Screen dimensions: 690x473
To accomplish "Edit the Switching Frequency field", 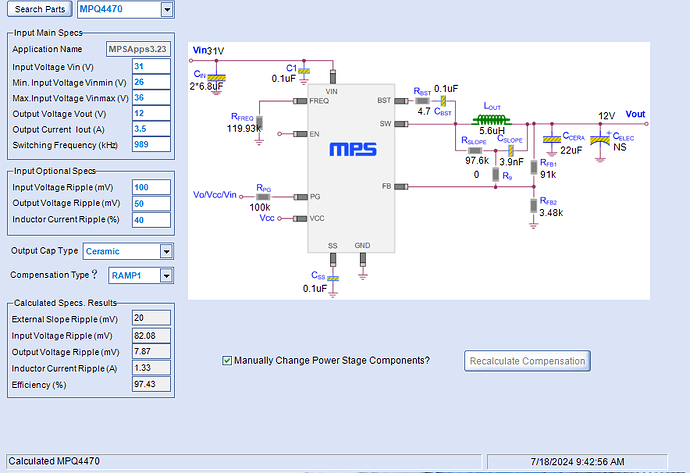I will pyautogui.click(x=151, y=144).
